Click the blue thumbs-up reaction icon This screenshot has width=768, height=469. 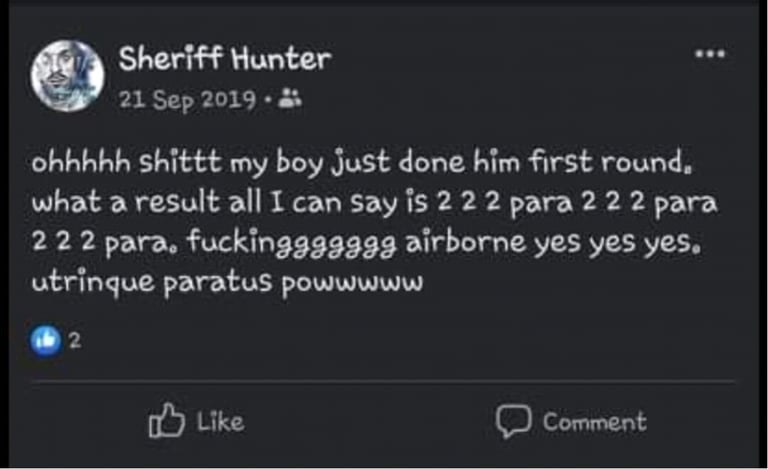[x=44, y=340]
